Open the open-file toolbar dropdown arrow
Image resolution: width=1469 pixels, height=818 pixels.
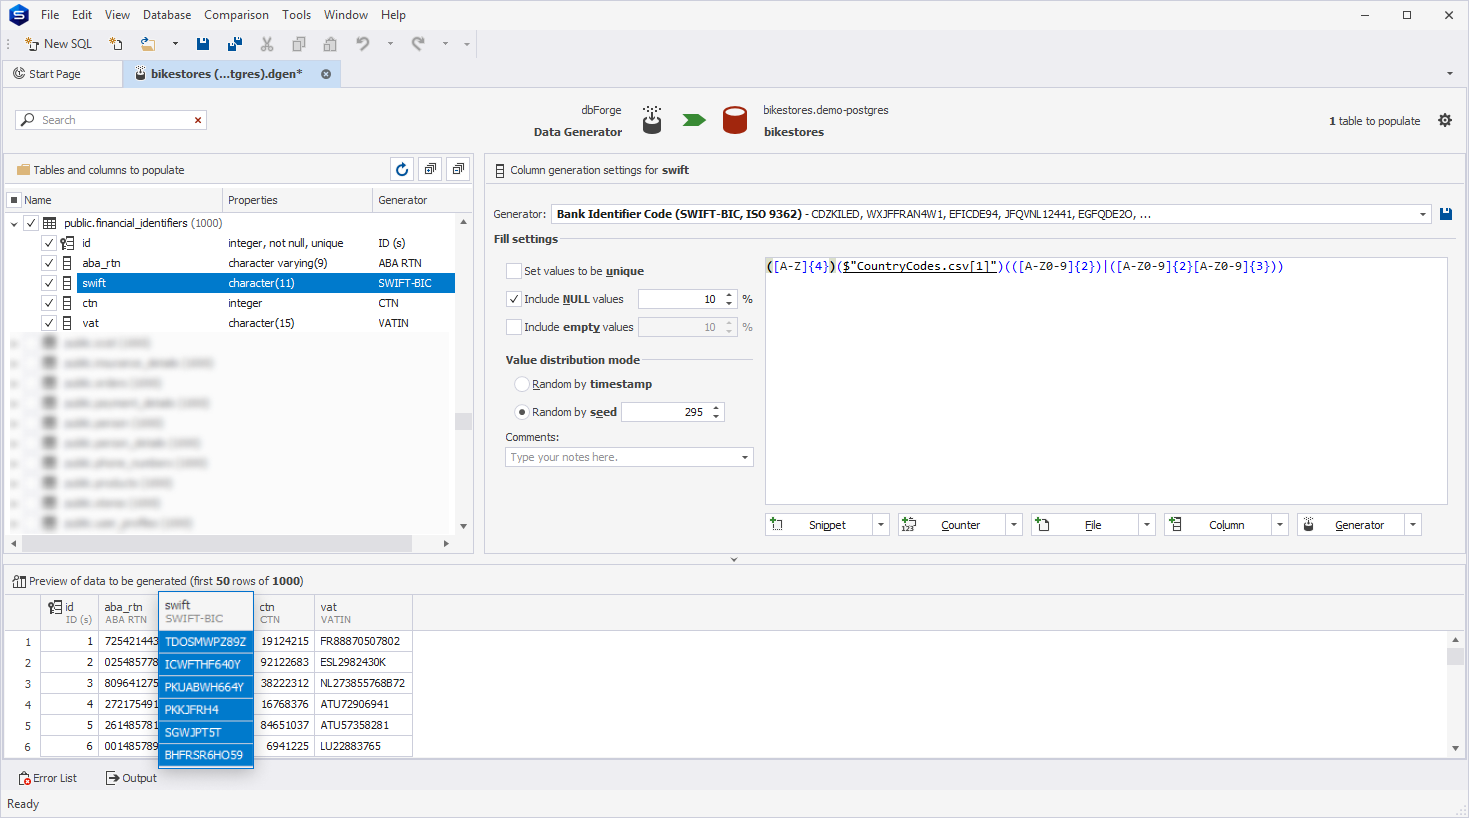click(x=175, y=44)
